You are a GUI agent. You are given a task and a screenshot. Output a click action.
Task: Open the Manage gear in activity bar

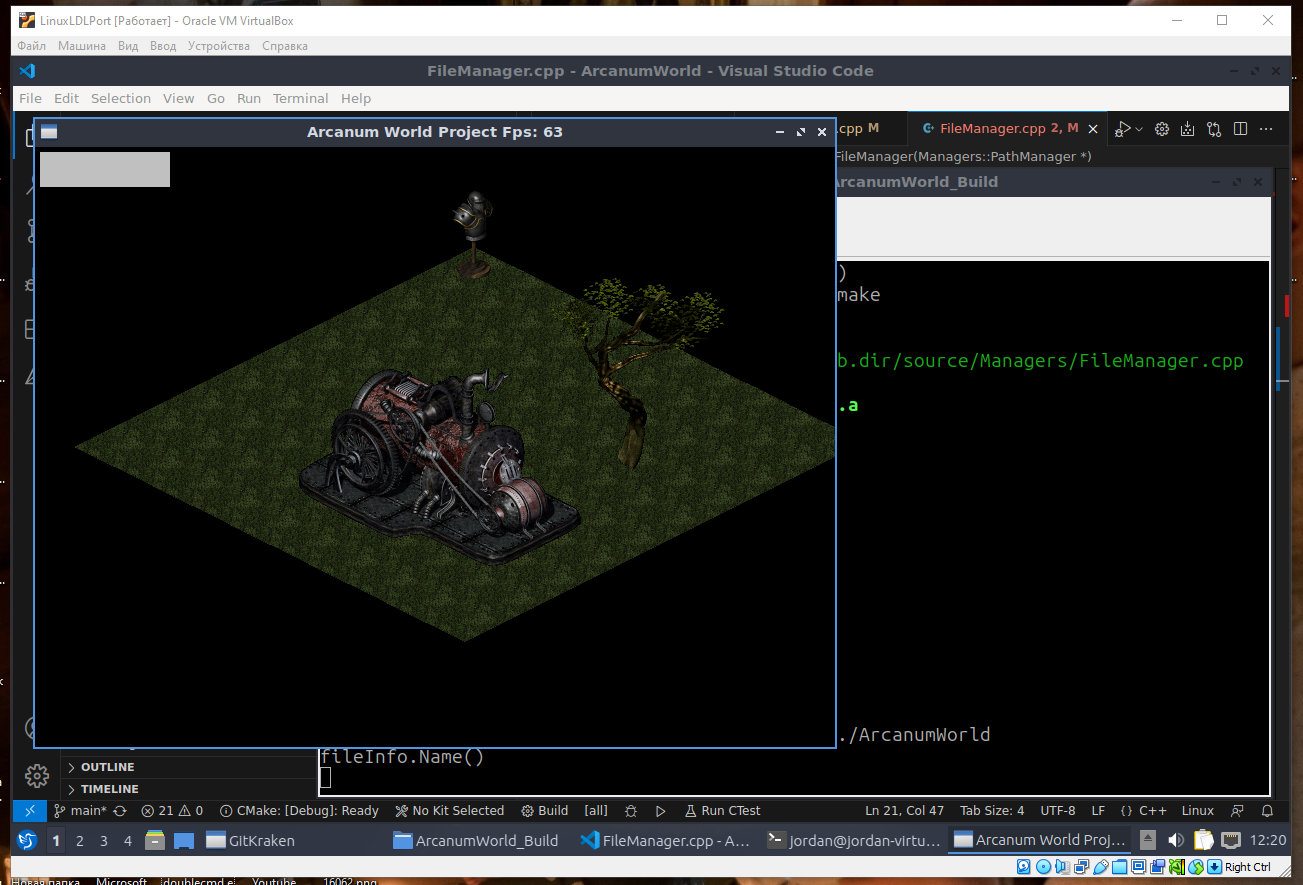point(36,776)
